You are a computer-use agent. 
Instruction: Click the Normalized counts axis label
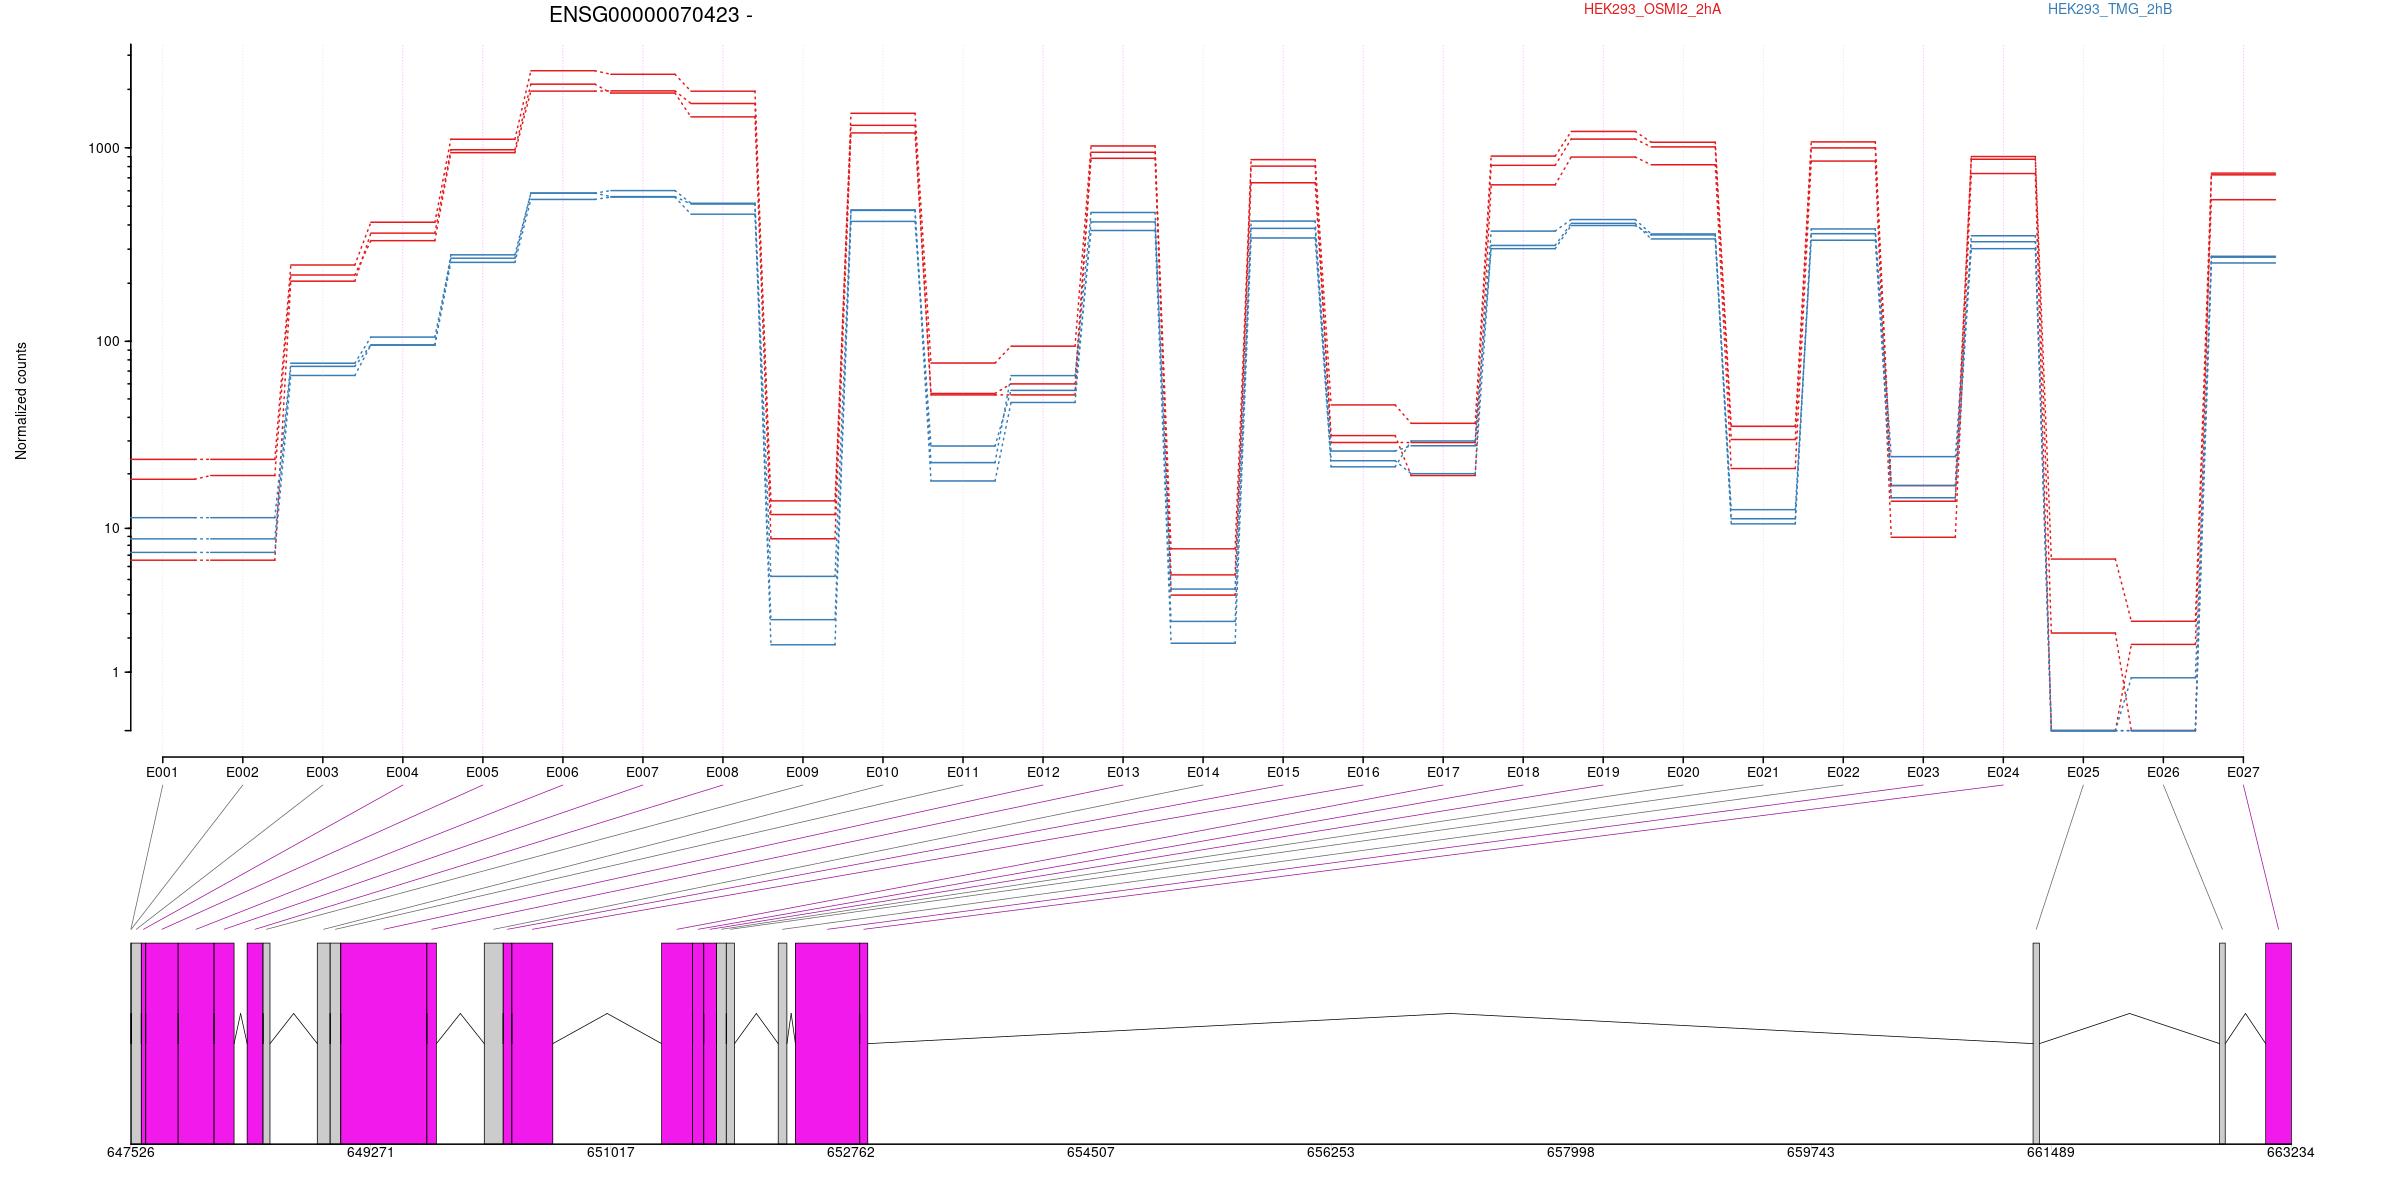point(21,401)
